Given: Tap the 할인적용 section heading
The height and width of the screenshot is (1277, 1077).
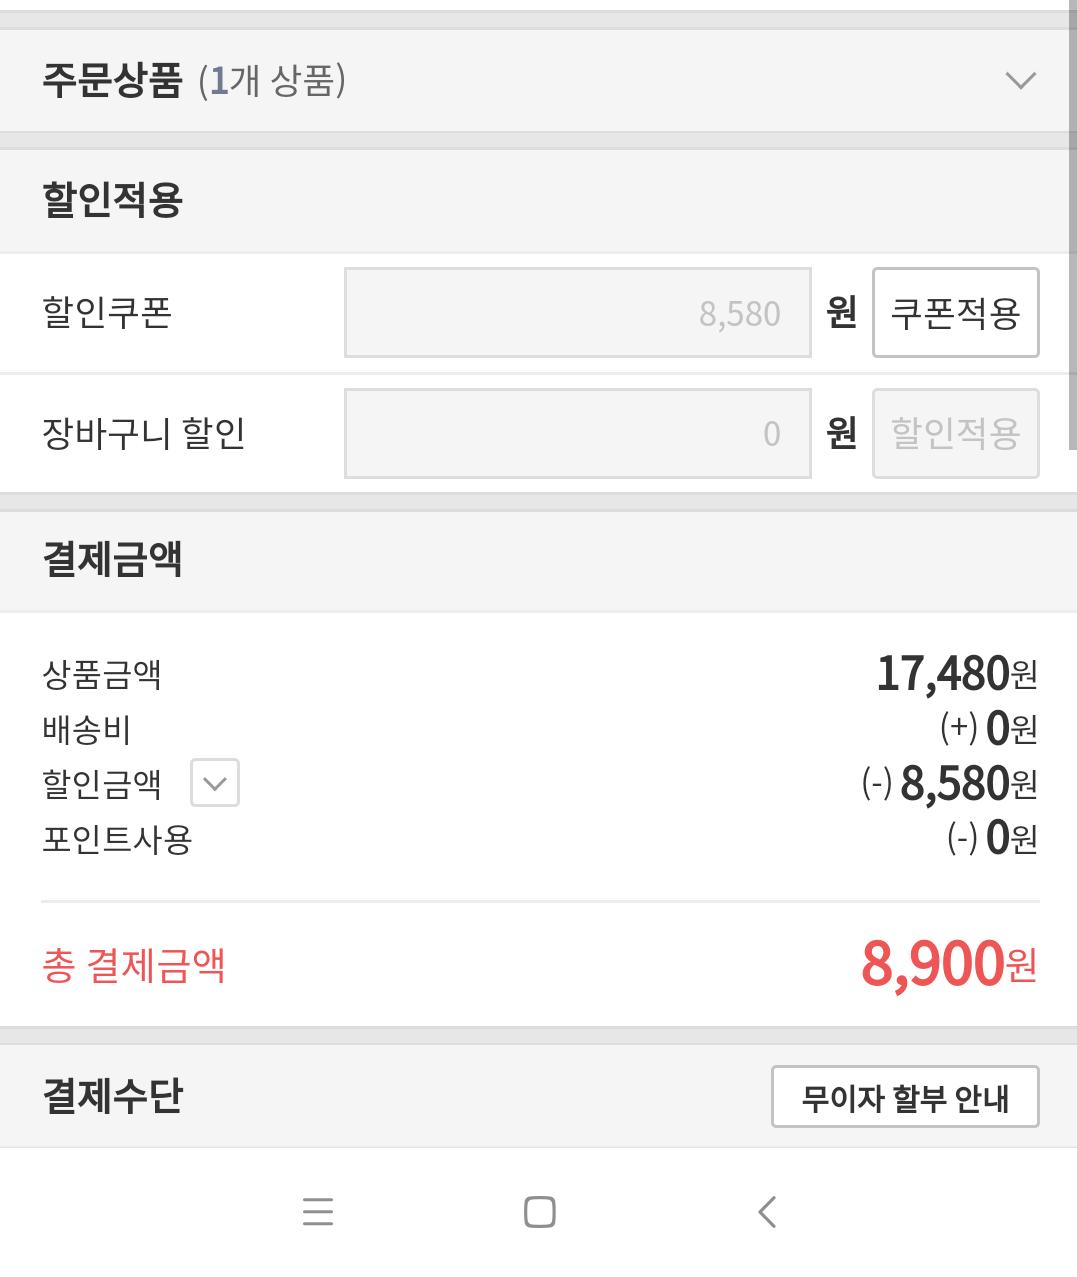Looking at the screenshot, I should [x=112, y=200].
